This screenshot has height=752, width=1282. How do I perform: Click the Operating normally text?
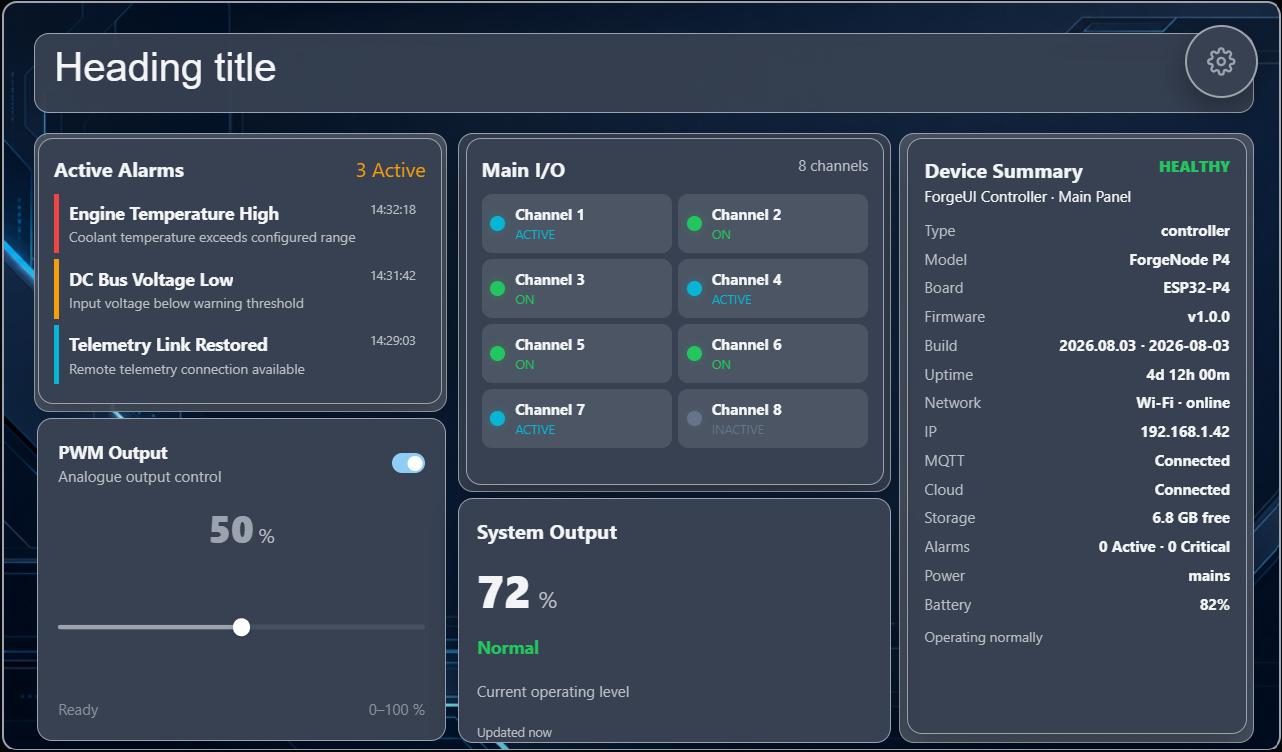tap(983, 638)
